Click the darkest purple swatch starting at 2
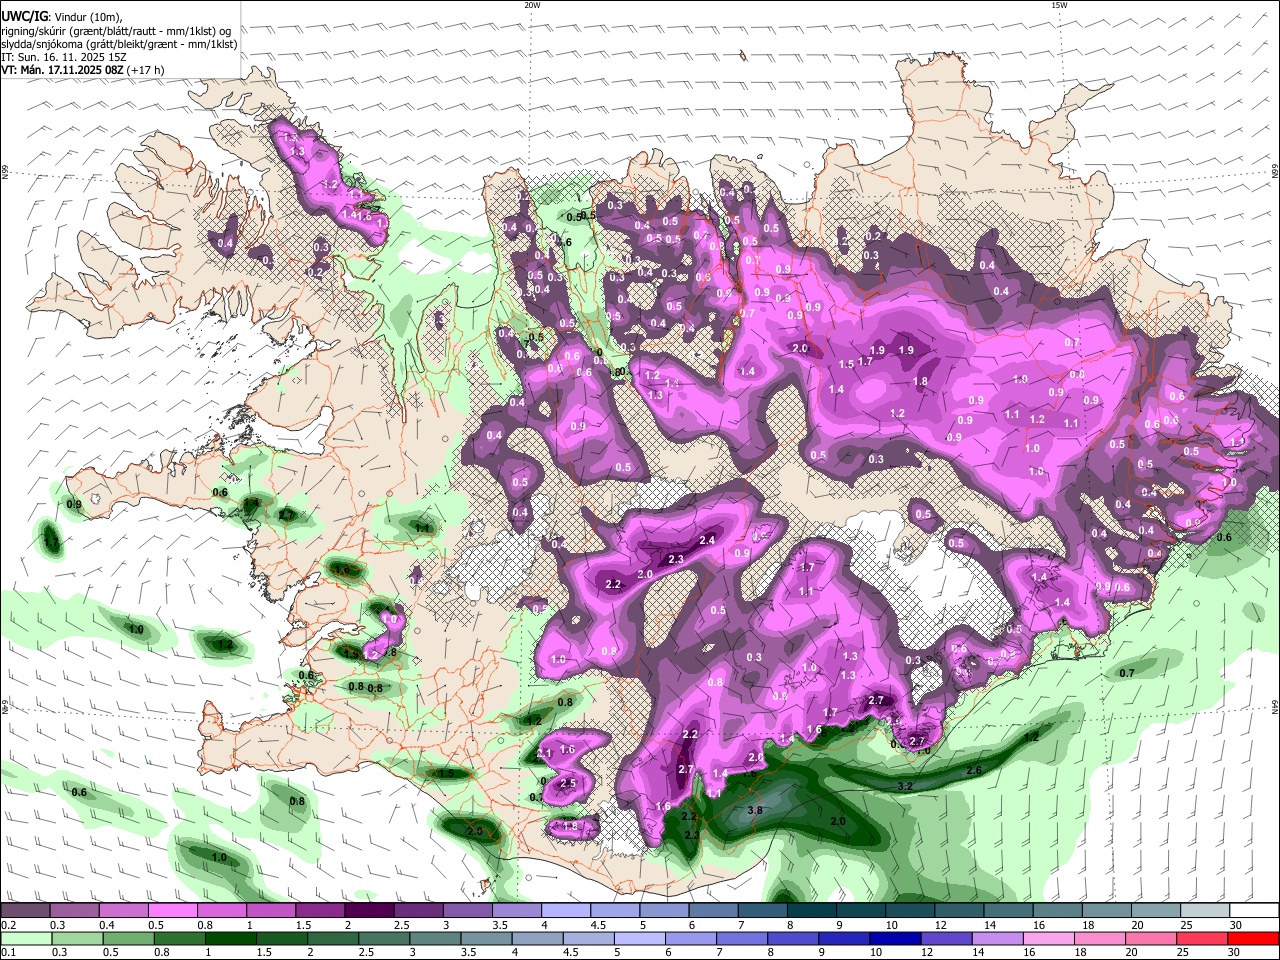This screenshot has width=1280, height=960. 369,910
